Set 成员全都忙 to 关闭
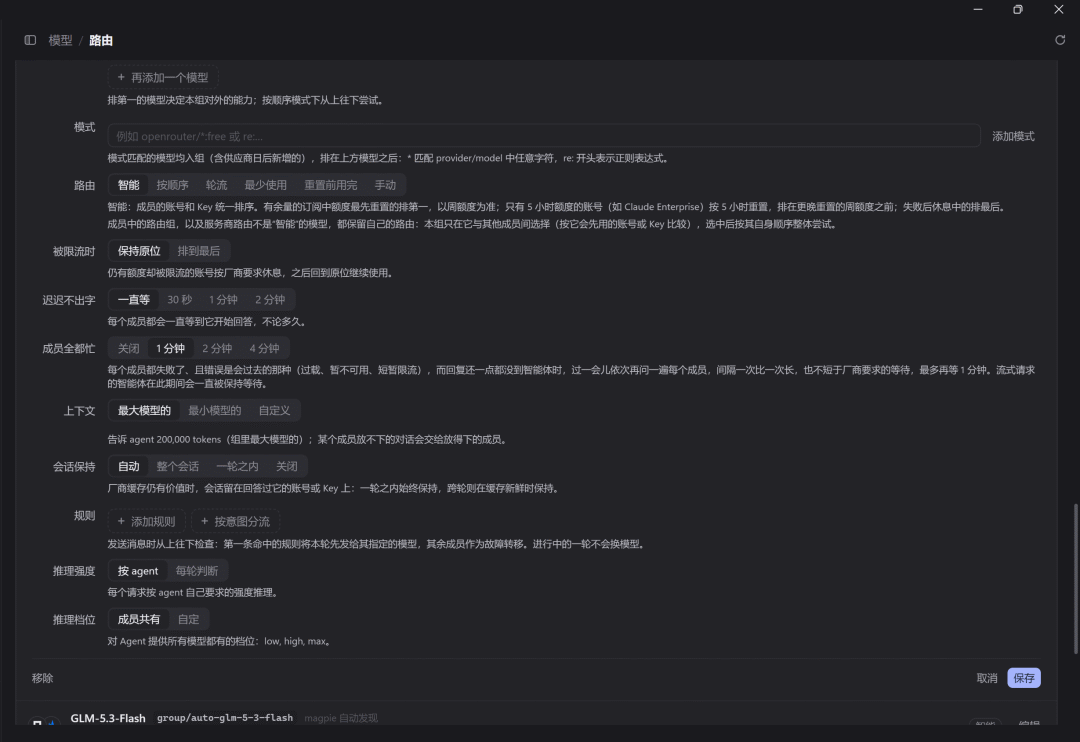Screen dimensions: 1080x742 point(128,349)
